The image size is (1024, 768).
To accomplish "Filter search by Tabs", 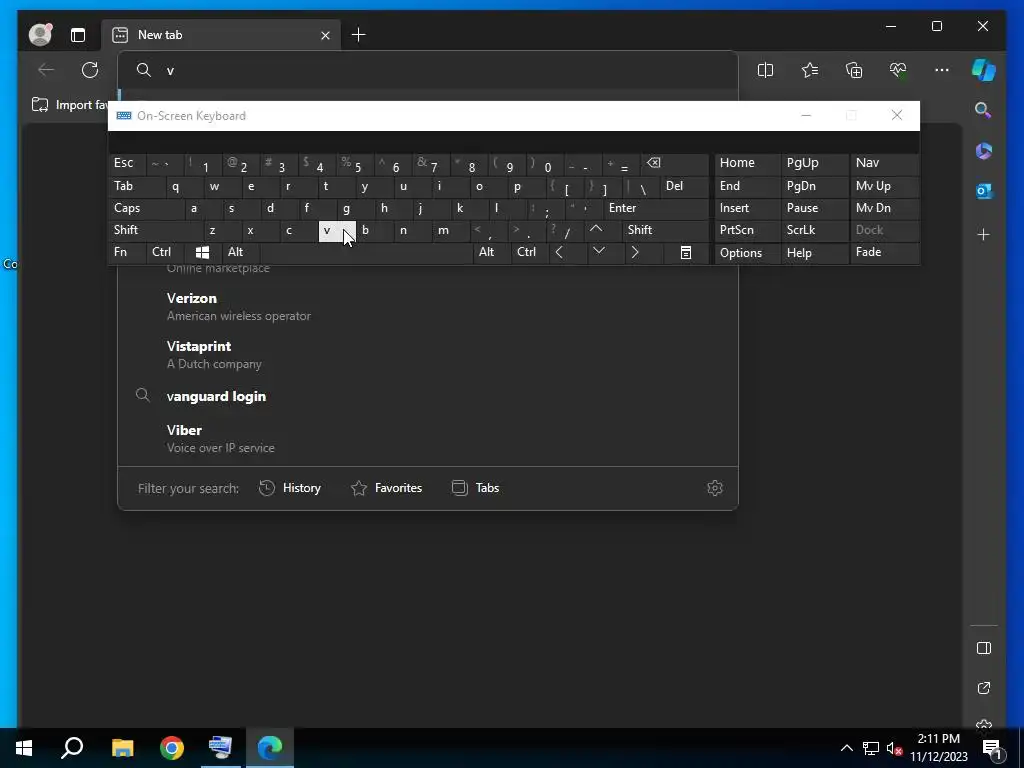I will 475,488.
